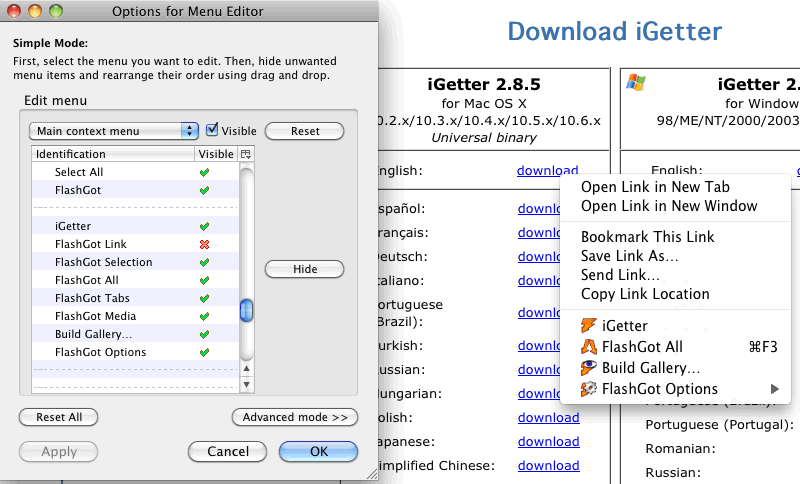Select the FlashGot Tabs row
The width and height of the screenshot is (800, 484).
pyautogui.click(x=135, y=298)
